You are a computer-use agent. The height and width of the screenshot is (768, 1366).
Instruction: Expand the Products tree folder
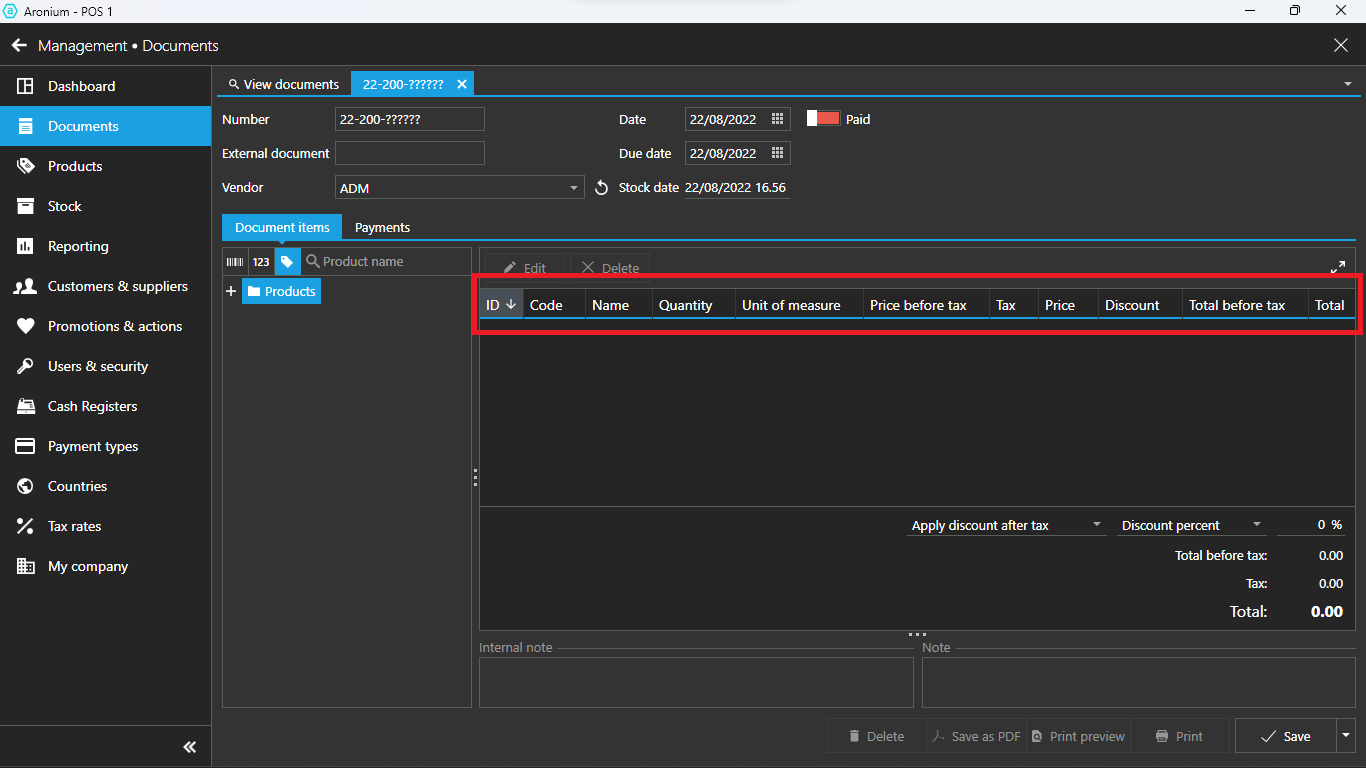[231, 292]
